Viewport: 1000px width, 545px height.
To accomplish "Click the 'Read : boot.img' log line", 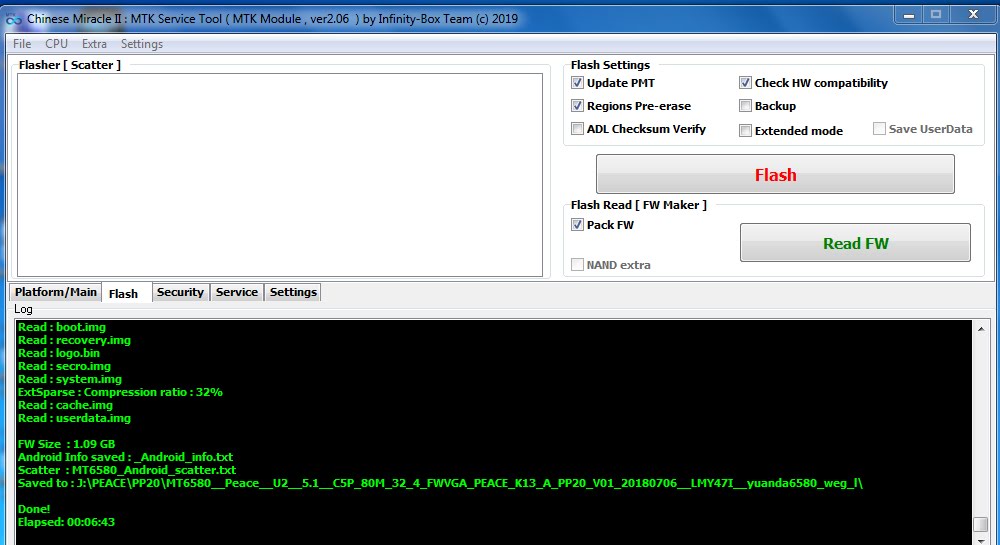I will pos(62,327).
